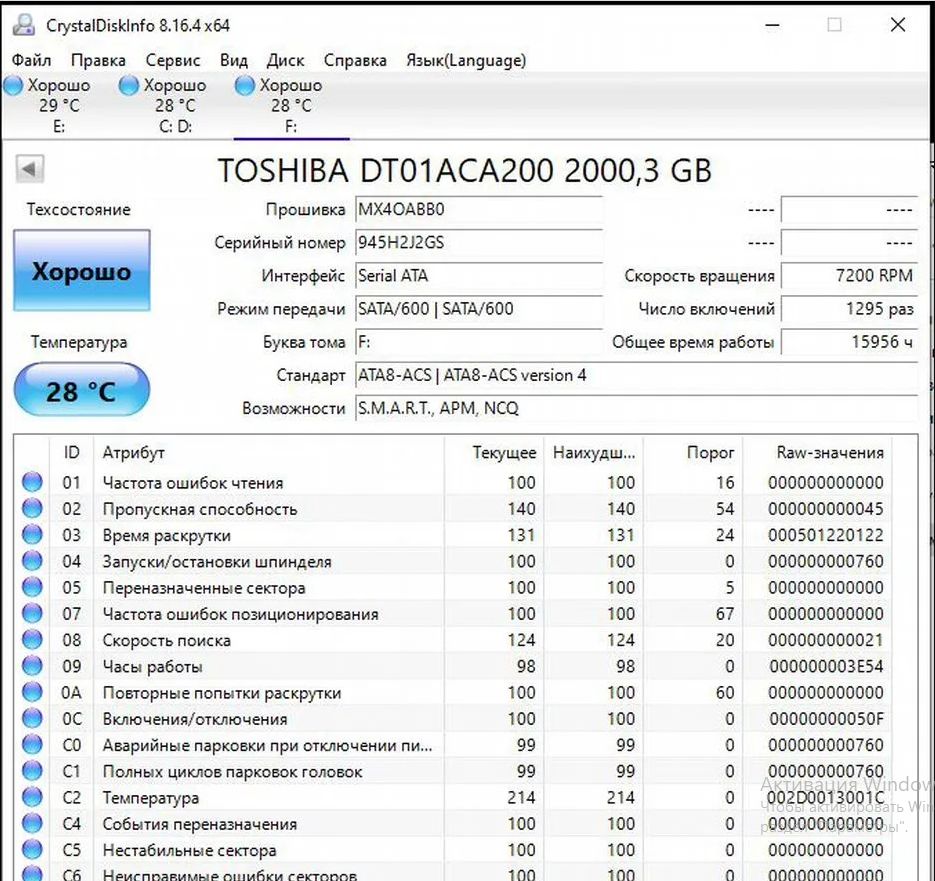Click the Общее время работы label

pos(693,342)
